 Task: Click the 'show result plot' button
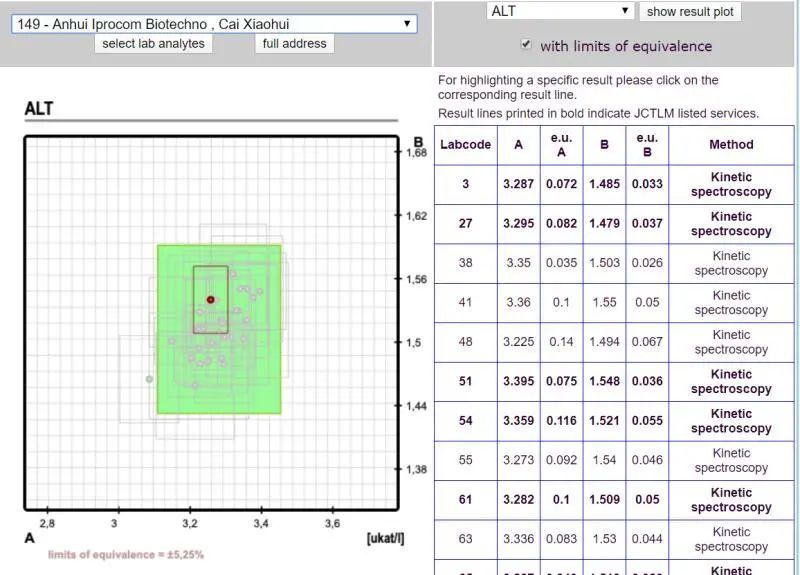click(689, 11)
